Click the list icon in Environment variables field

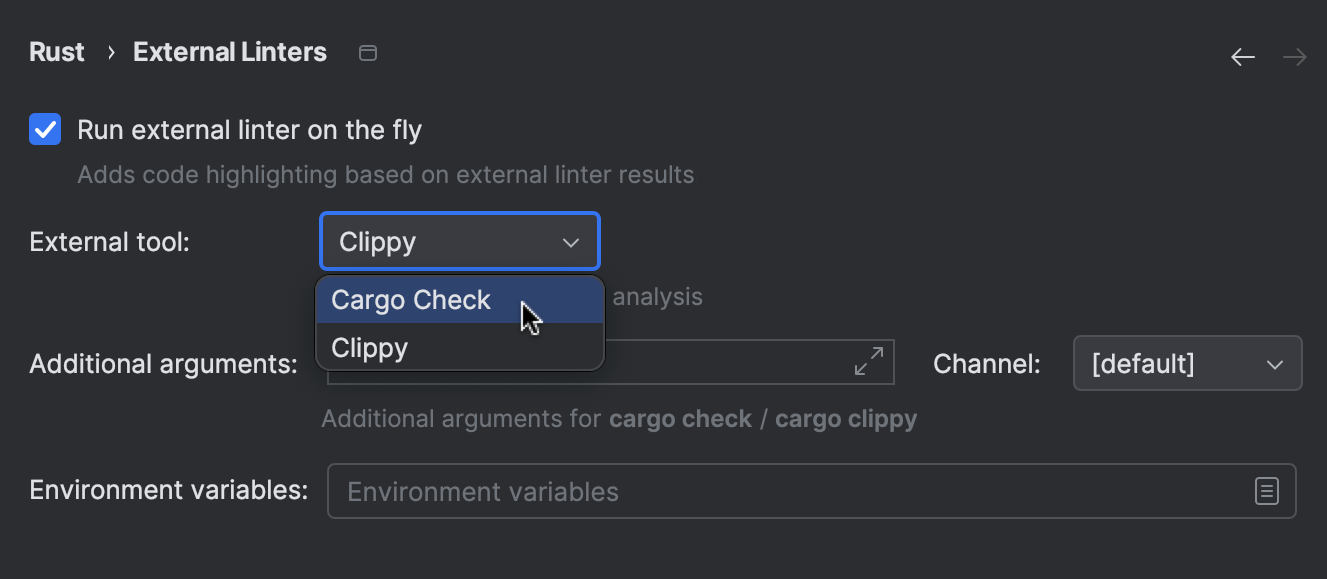pos(1267,491)
